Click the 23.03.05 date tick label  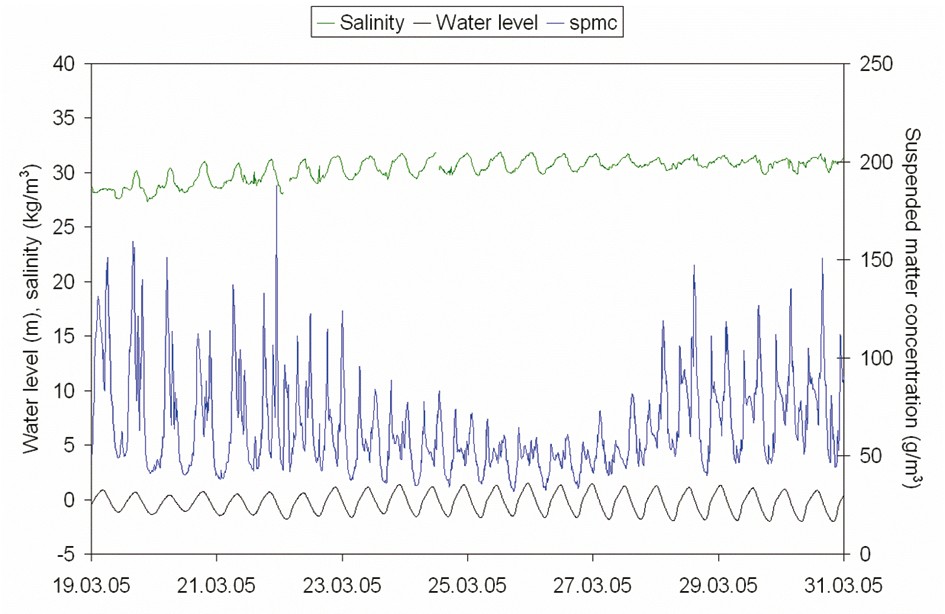[342, 580]
